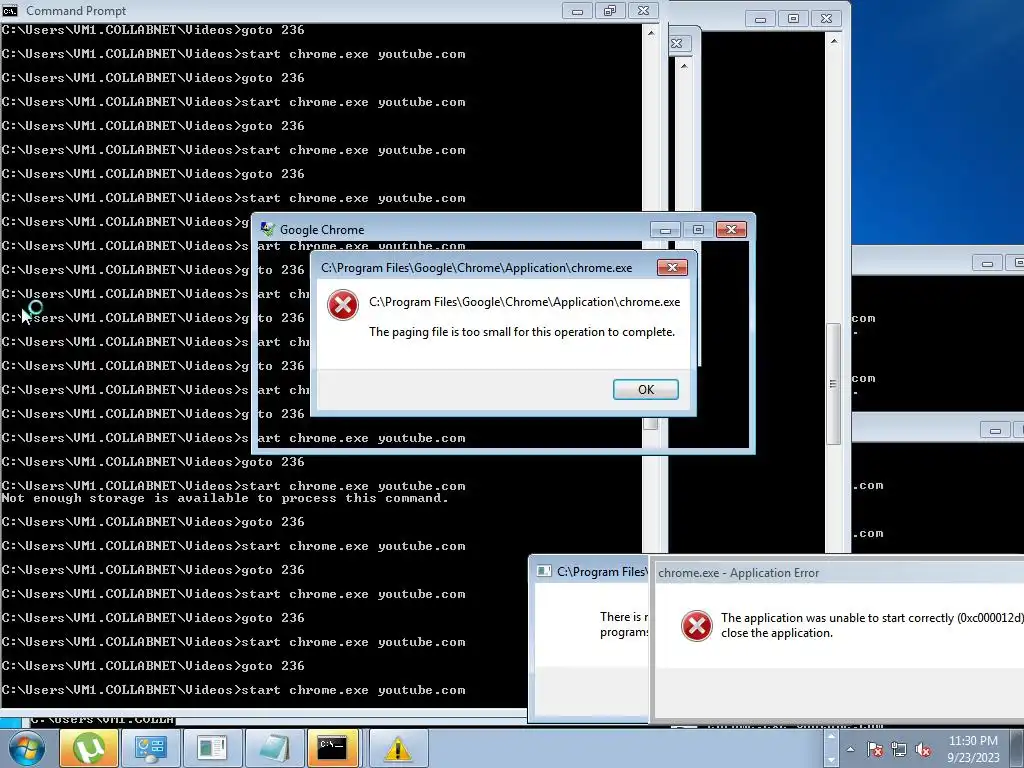Click the taskbar scroll up arrow

tap(831, 736)
